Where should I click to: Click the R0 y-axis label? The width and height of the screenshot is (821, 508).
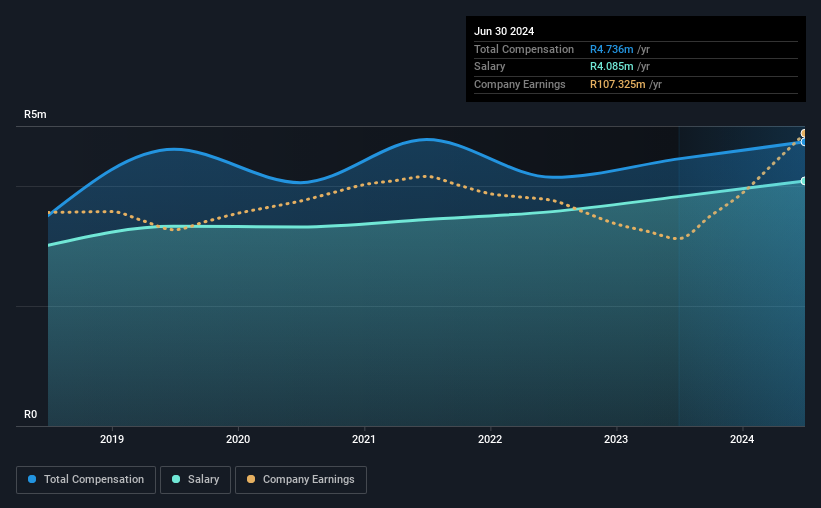point(30,414)
